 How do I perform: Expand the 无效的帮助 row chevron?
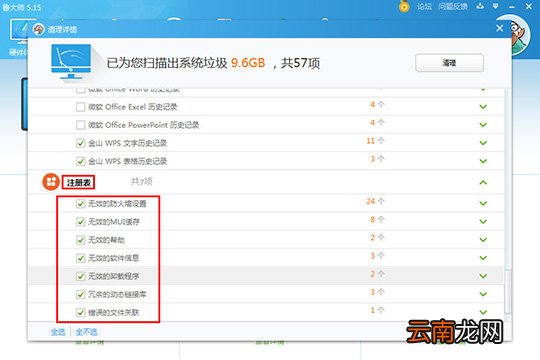[483, 240]
